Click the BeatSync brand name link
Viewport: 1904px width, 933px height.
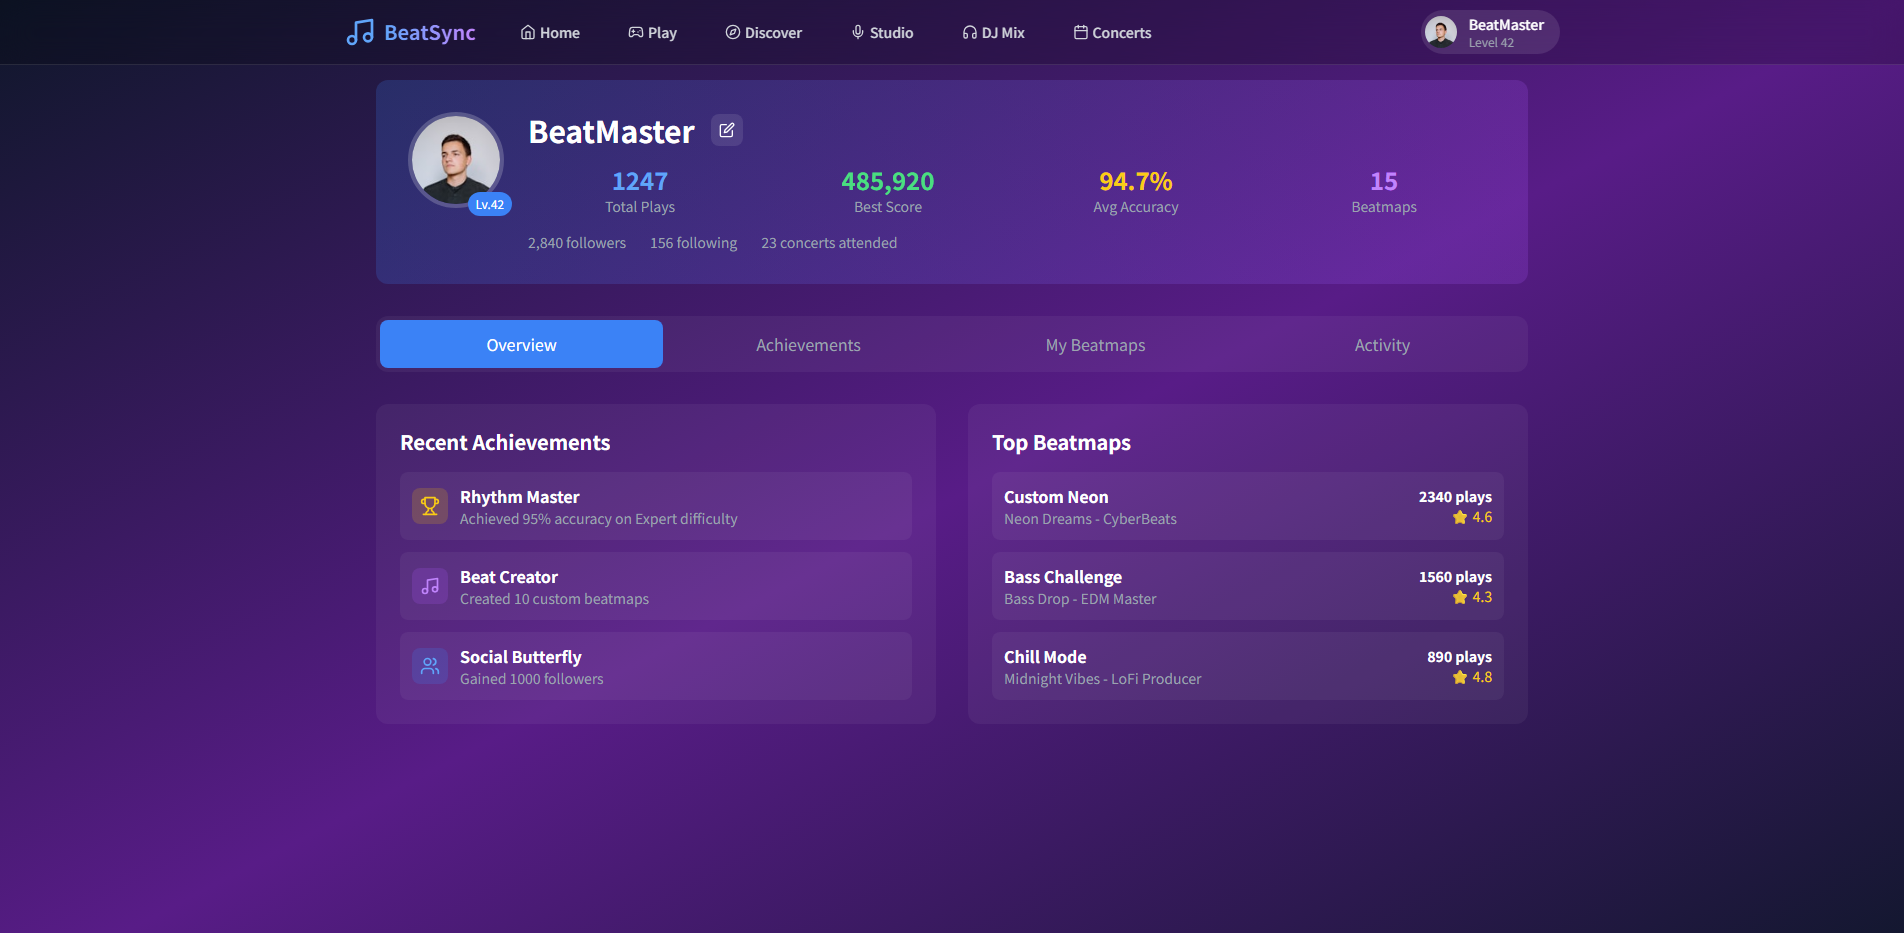tap(430, 32)
